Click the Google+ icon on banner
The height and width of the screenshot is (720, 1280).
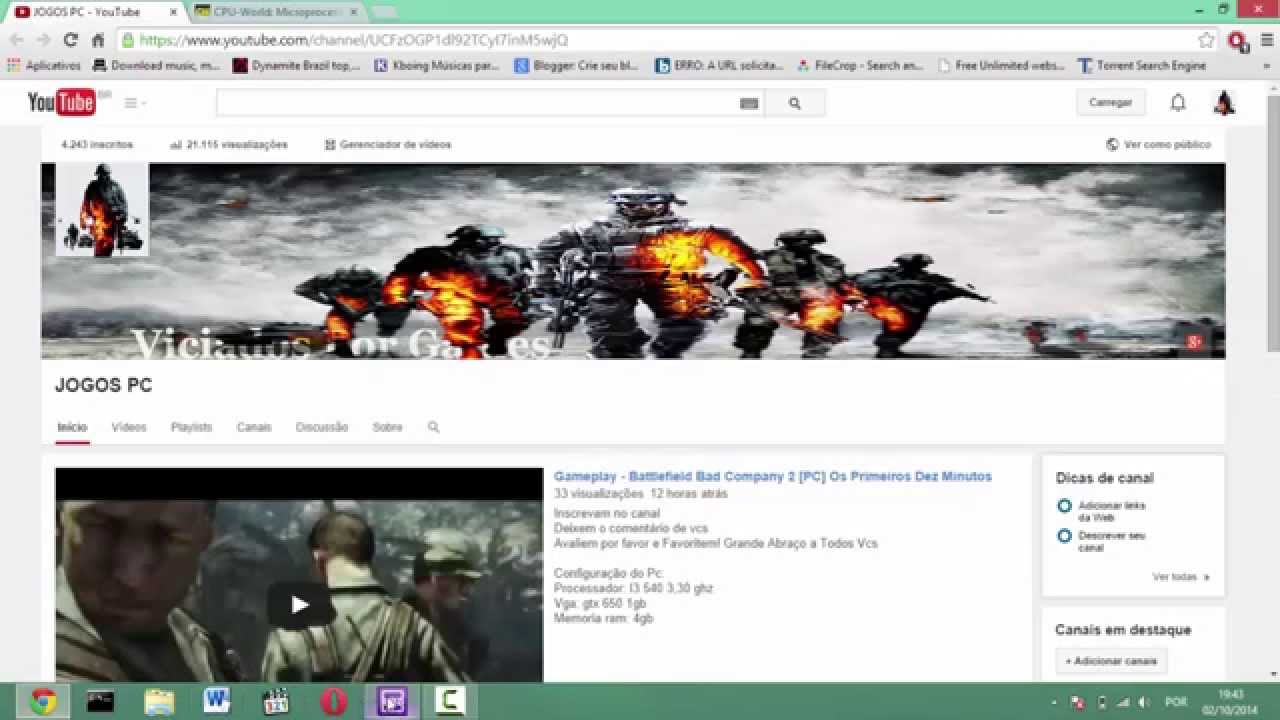[x=1193, y=342]
